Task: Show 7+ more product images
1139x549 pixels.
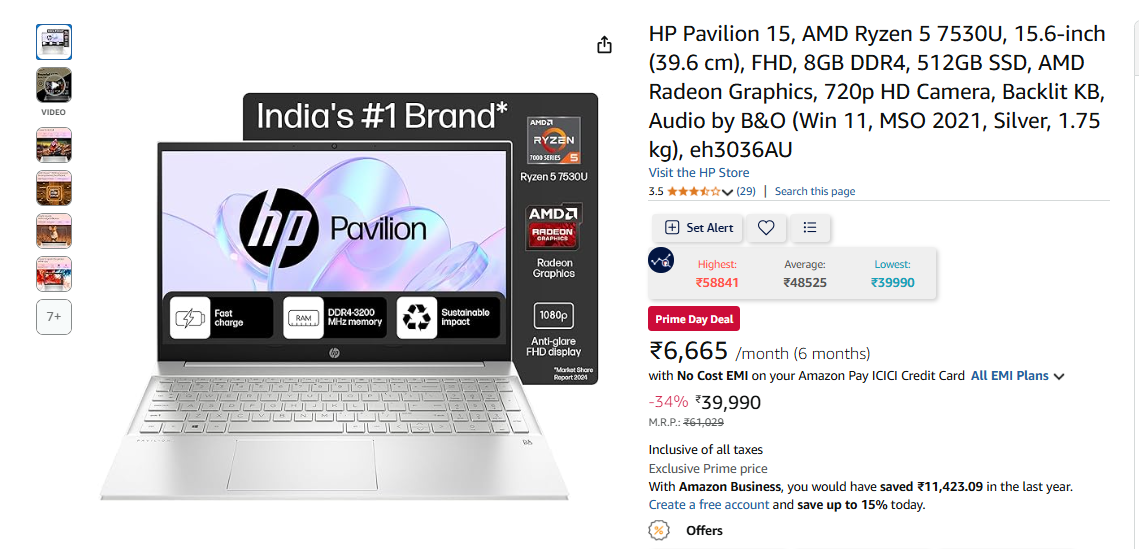Action: tap(54, 317)
